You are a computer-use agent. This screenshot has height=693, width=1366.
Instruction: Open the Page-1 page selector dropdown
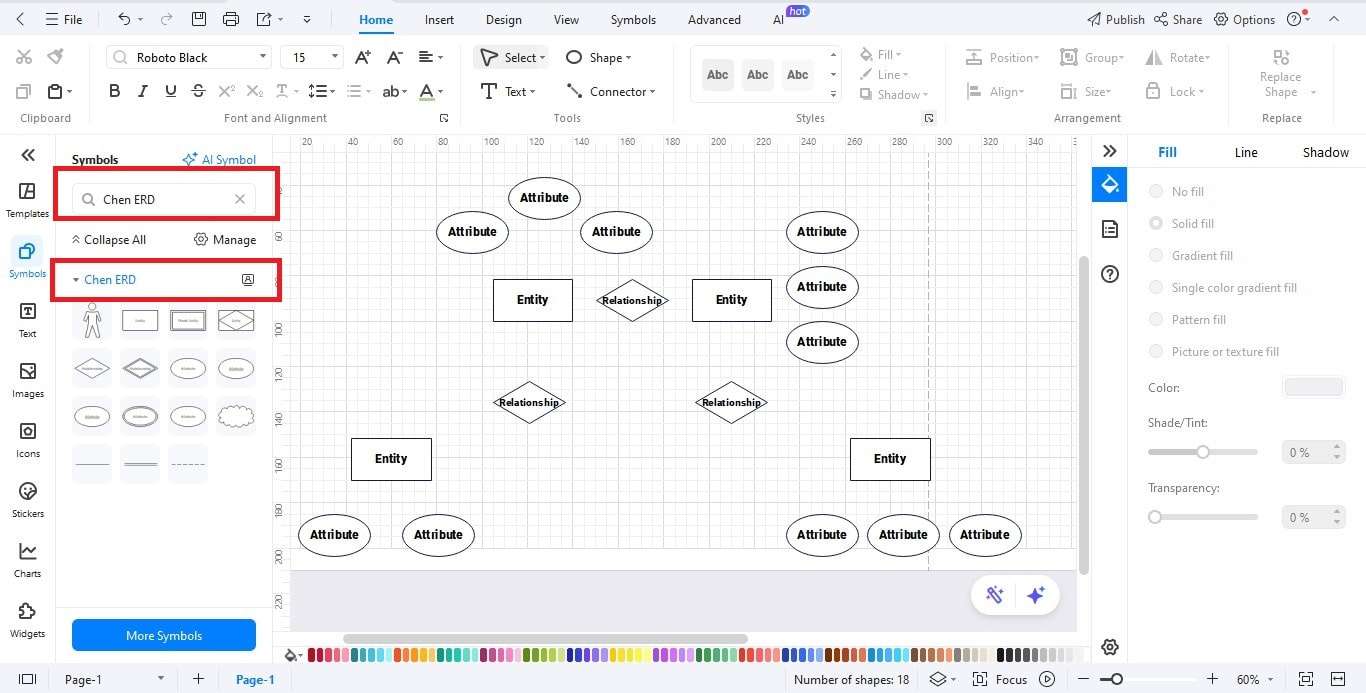pos(160,679)
